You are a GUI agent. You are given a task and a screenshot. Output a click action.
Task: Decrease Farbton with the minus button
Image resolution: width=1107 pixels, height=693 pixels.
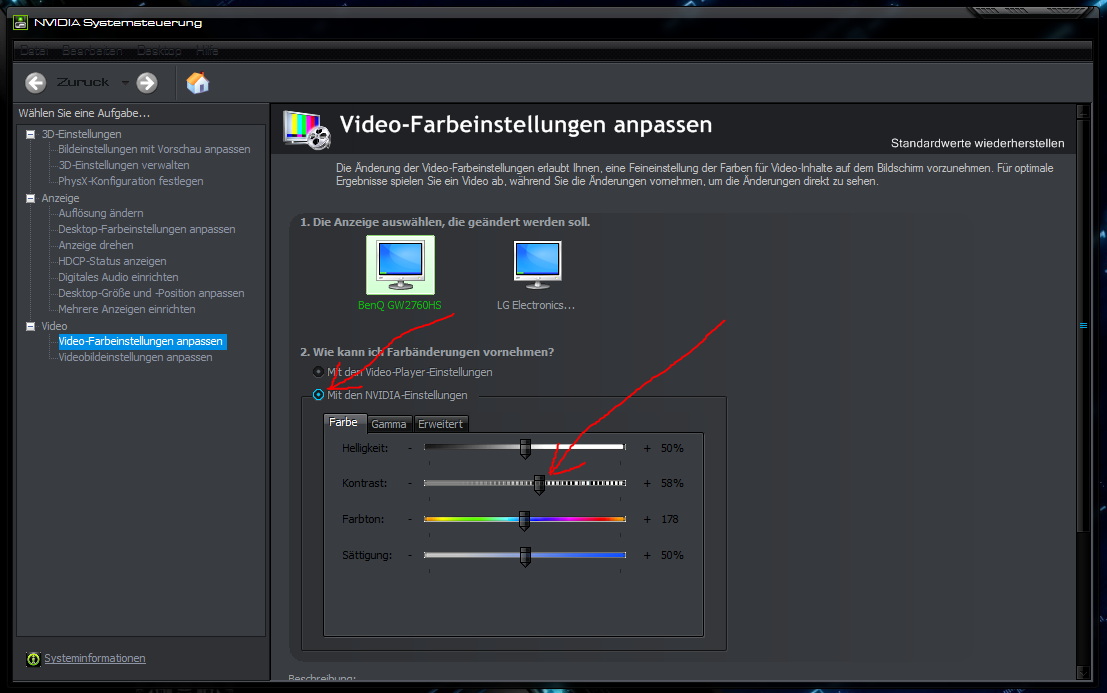pos(409,519)
